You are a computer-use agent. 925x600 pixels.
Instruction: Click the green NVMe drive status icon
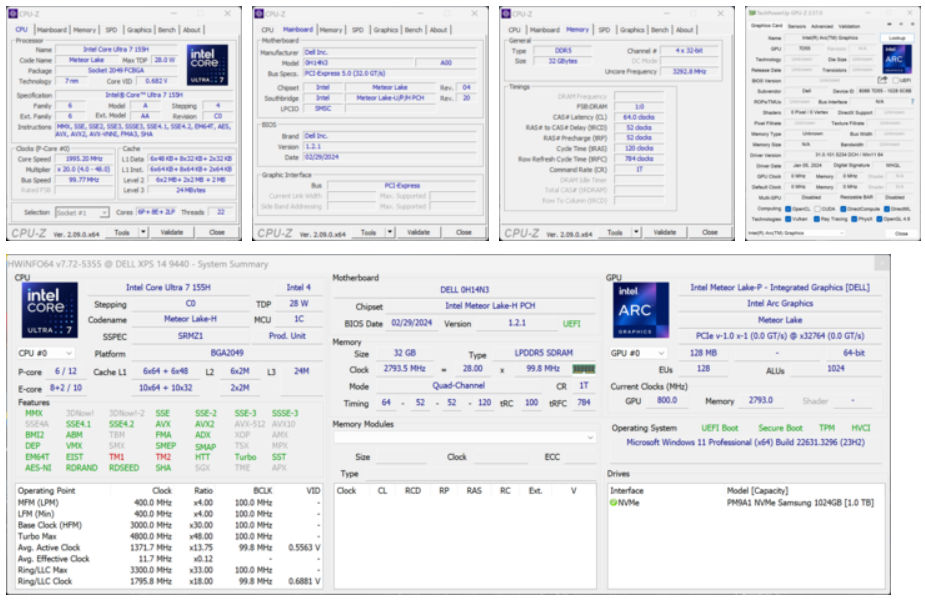pos(613,503)
